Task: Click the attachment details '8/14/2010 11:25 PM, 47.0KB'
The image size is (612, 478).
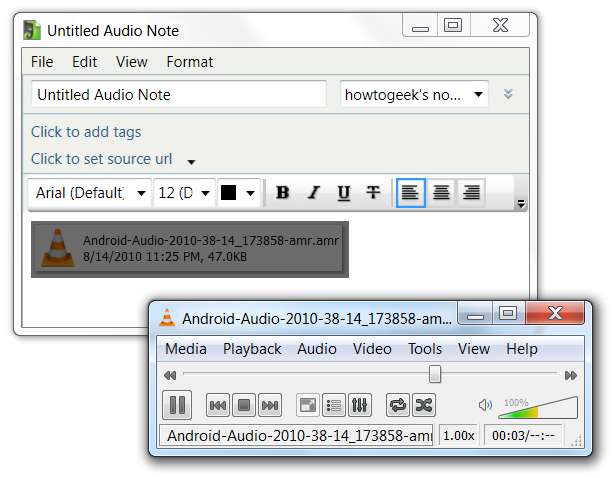Action: tap(165, 257)
